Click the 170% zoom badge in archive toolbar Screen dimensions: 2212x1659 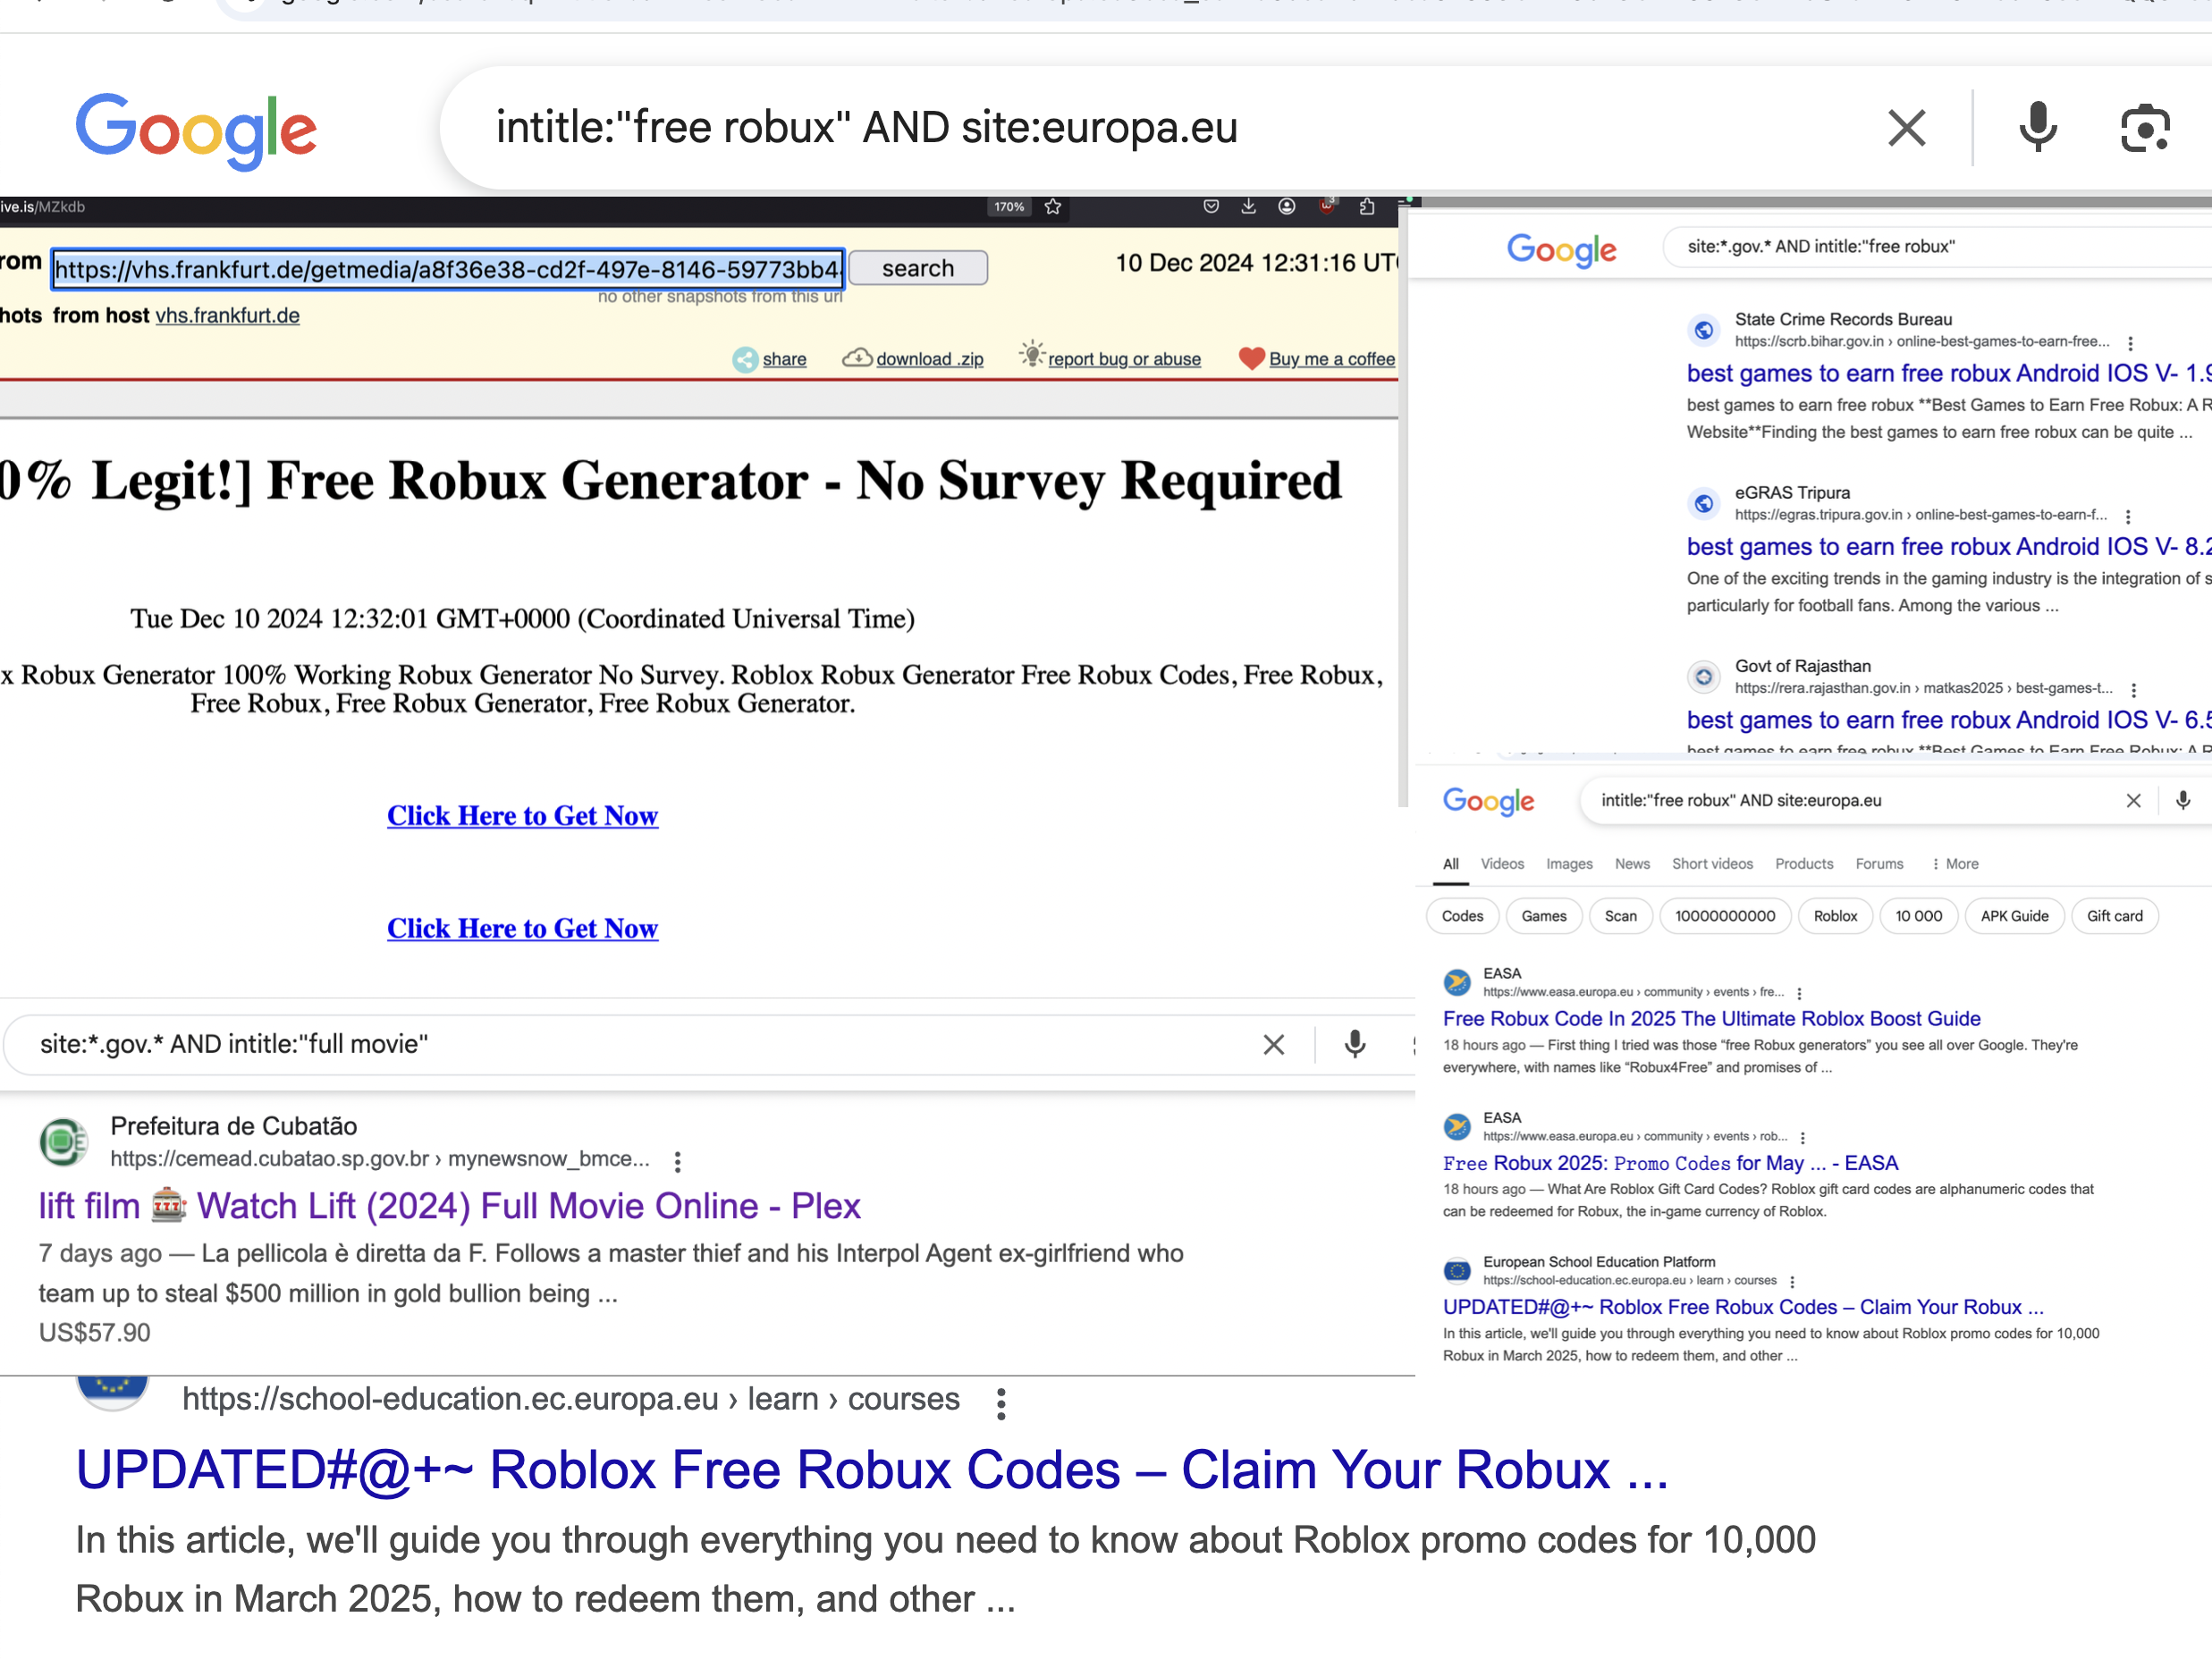point(1009,207)
